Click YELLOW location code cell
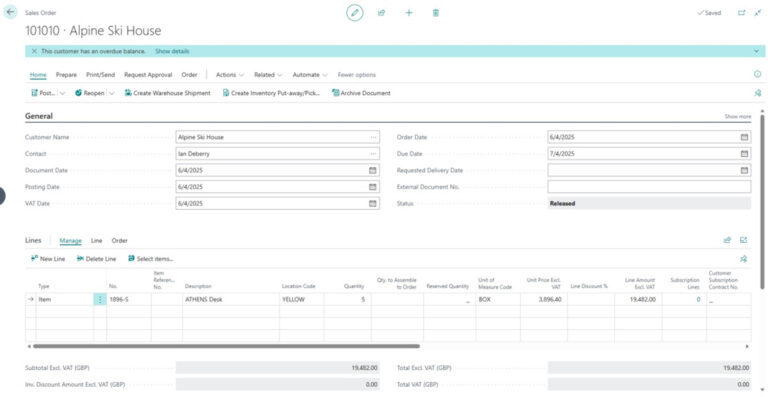 tap(301, 300)
